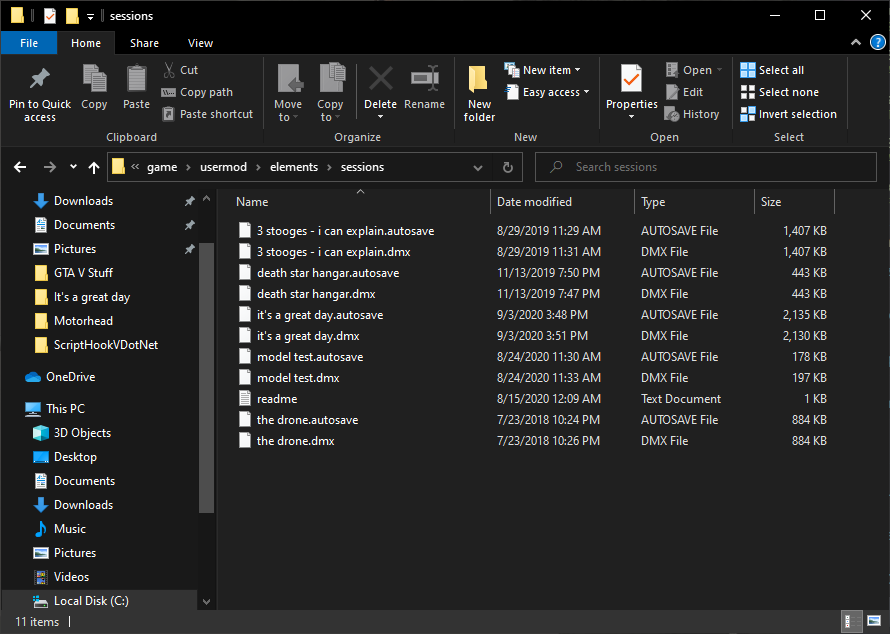Open Music under This PC

[69, 529]
